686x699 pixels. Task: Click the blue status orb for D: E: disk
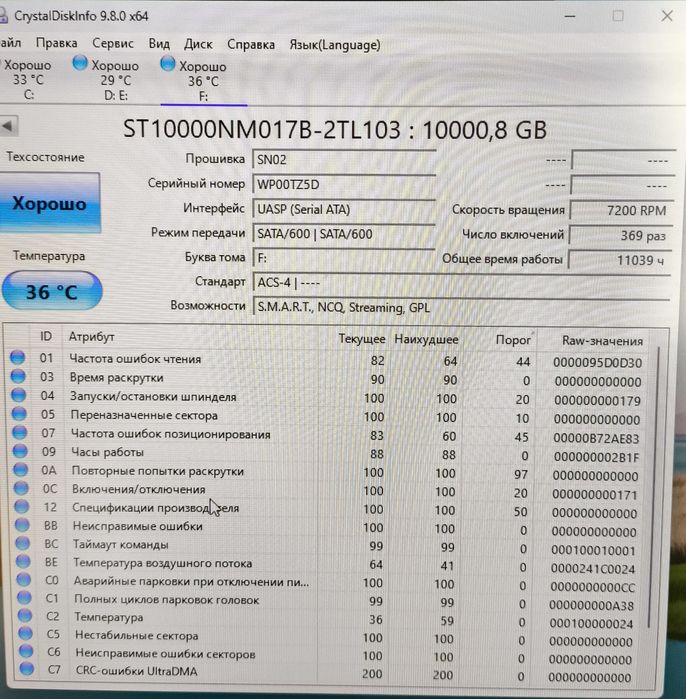pos(80,63)
